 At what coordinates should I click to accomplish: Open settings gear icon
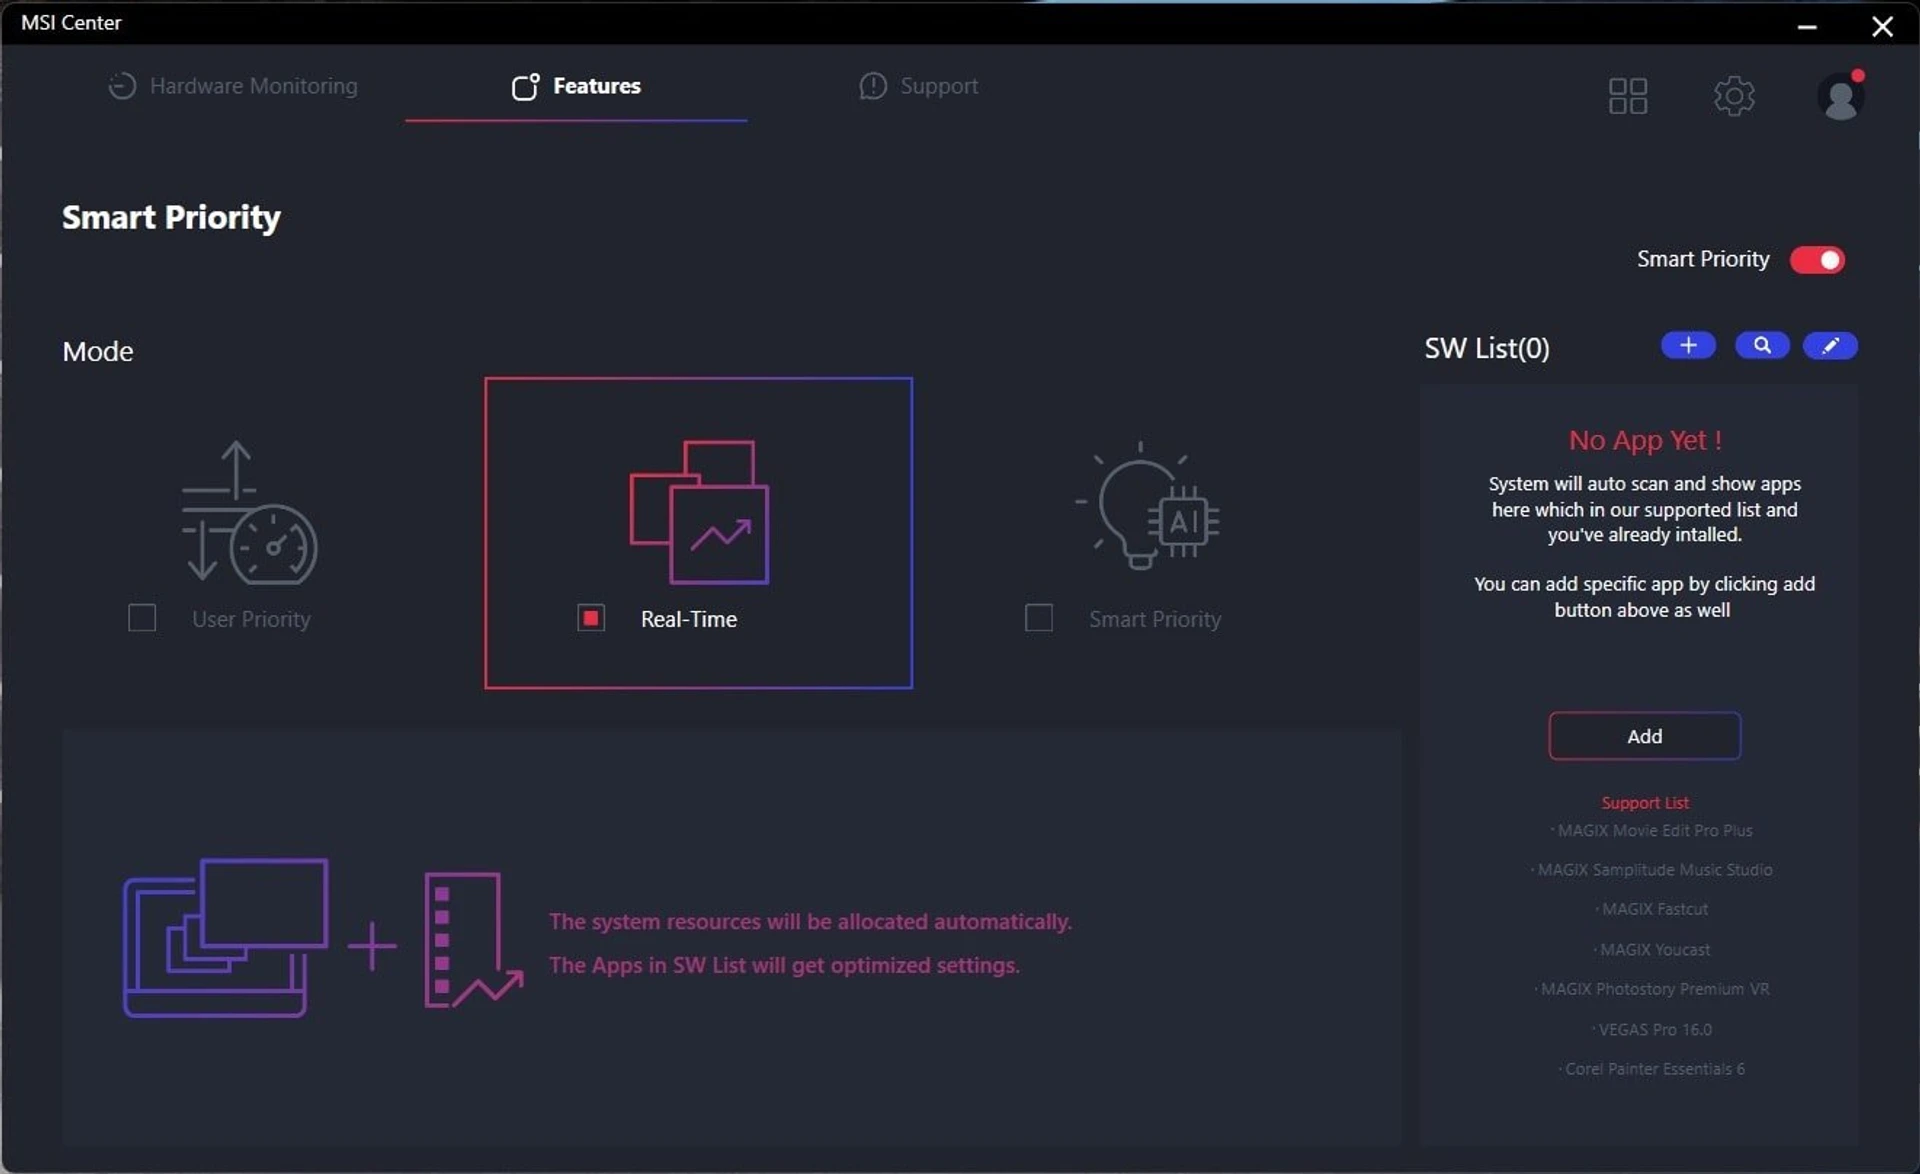[1733, 96]
